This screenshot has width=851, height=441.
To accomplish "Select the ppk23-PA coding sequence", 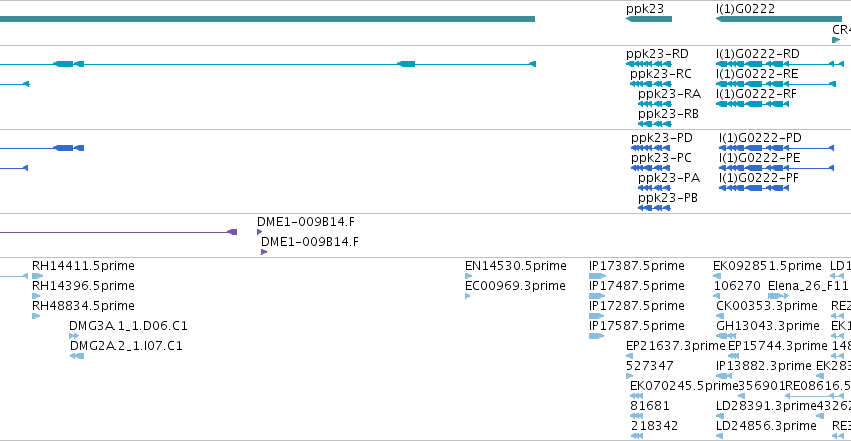I will [x=654, y=188].
